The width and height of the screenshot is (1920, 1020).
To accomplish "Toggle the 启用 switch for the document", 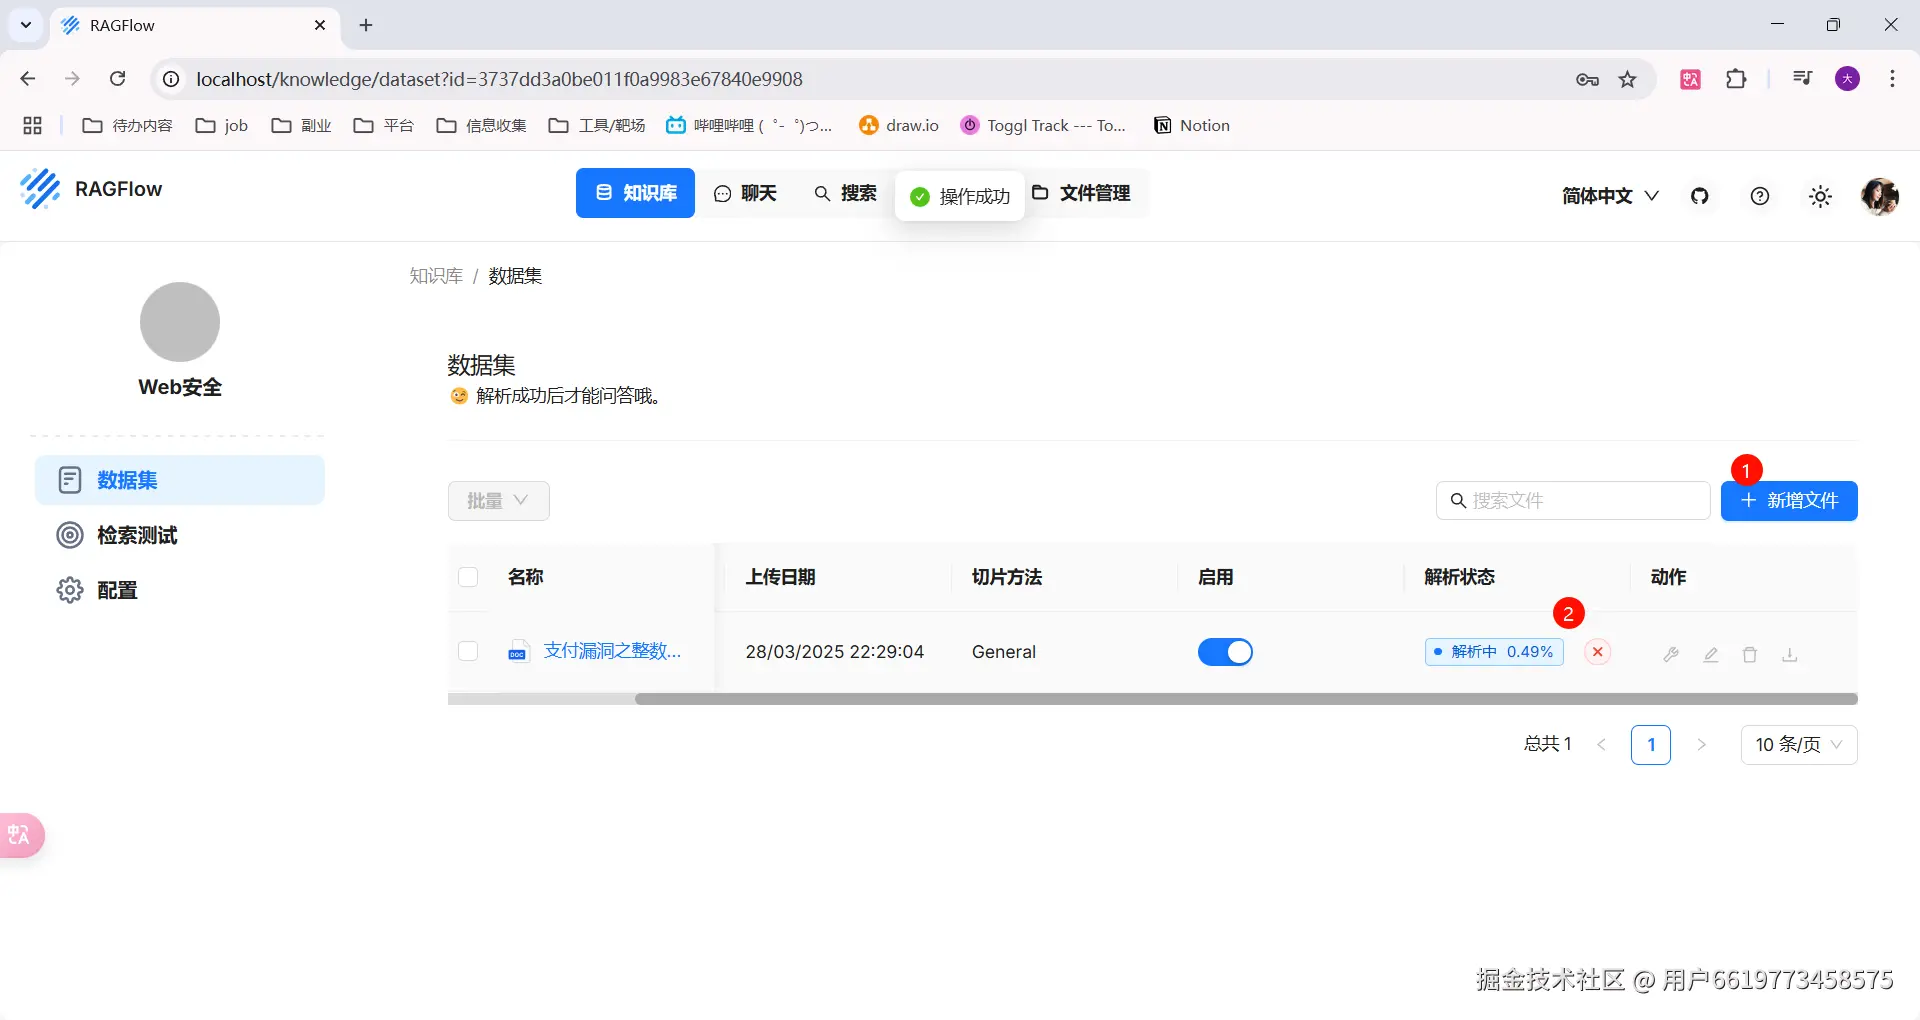I will coord(1225,652).
